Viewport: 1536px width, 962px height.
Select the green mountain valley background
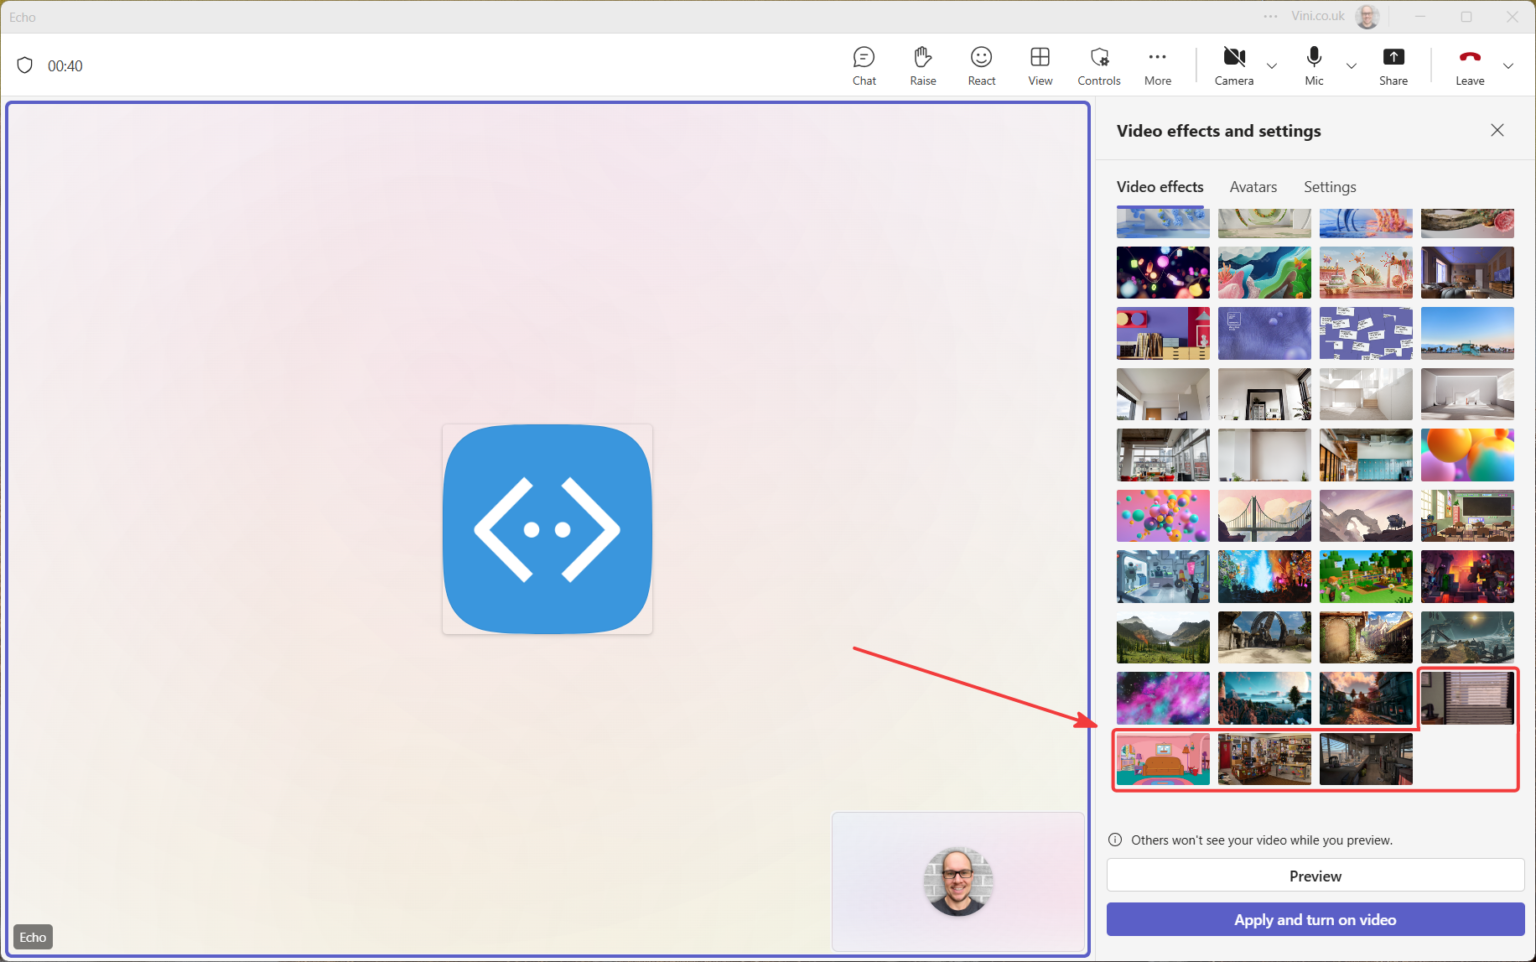pyautogui.click(x=1163, y=638)
